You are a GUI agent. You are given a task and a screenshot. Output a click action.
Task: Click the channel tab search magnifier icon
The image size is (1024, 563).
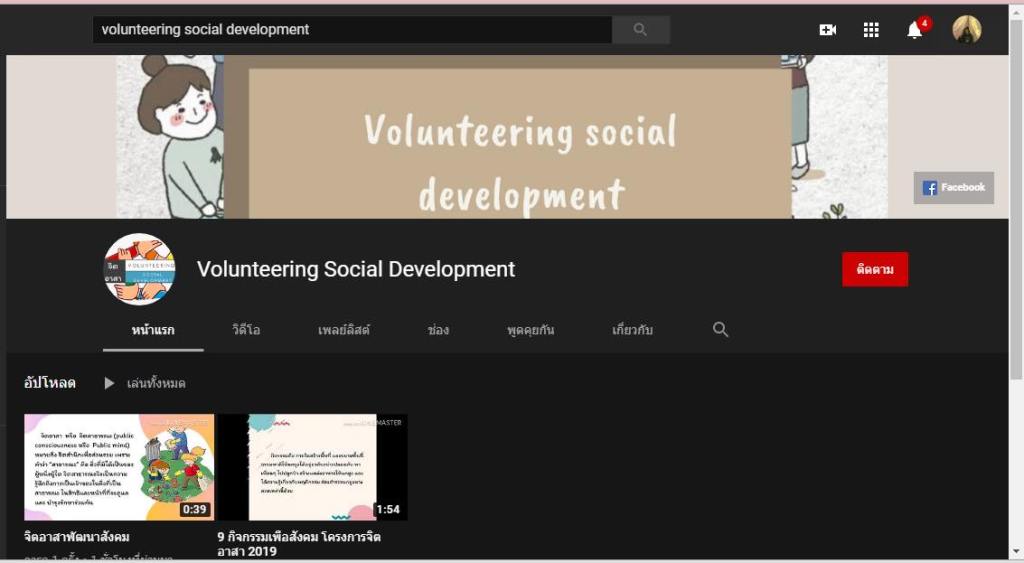(720, 330)
